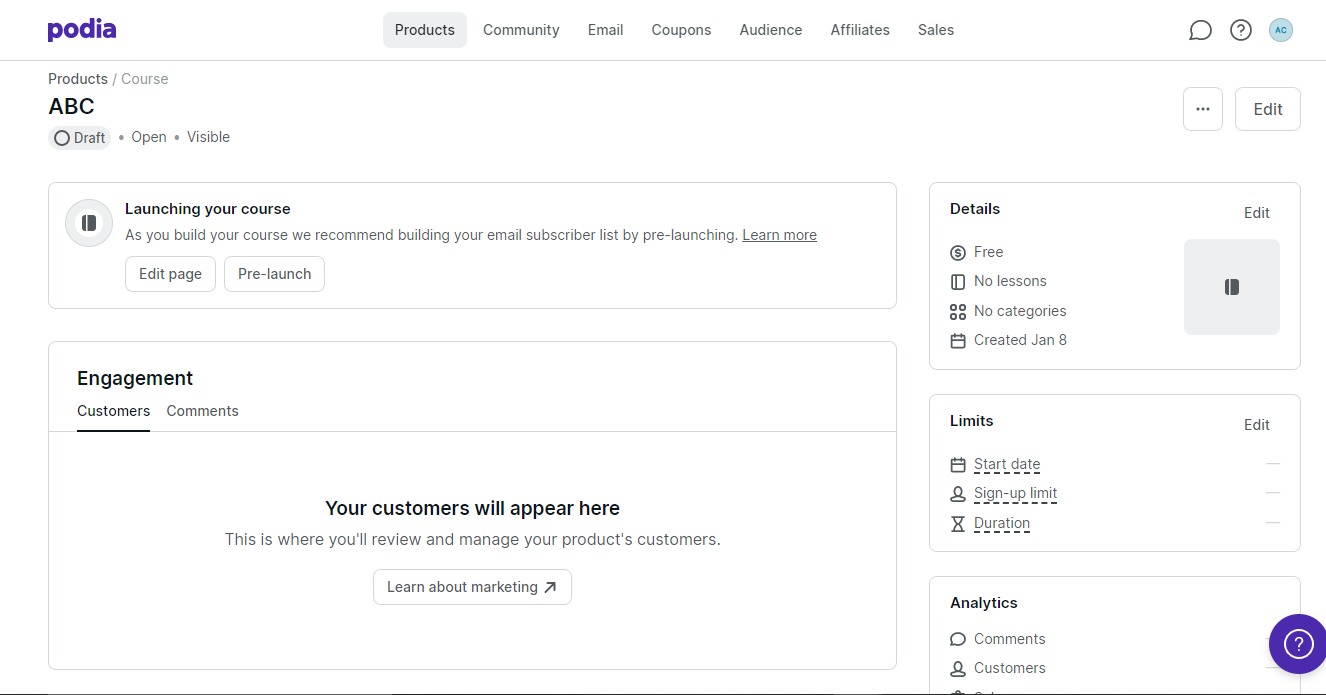Click the Edit page button
The height and width of the screenshot is (695, 1326).
tap(170, 274)
